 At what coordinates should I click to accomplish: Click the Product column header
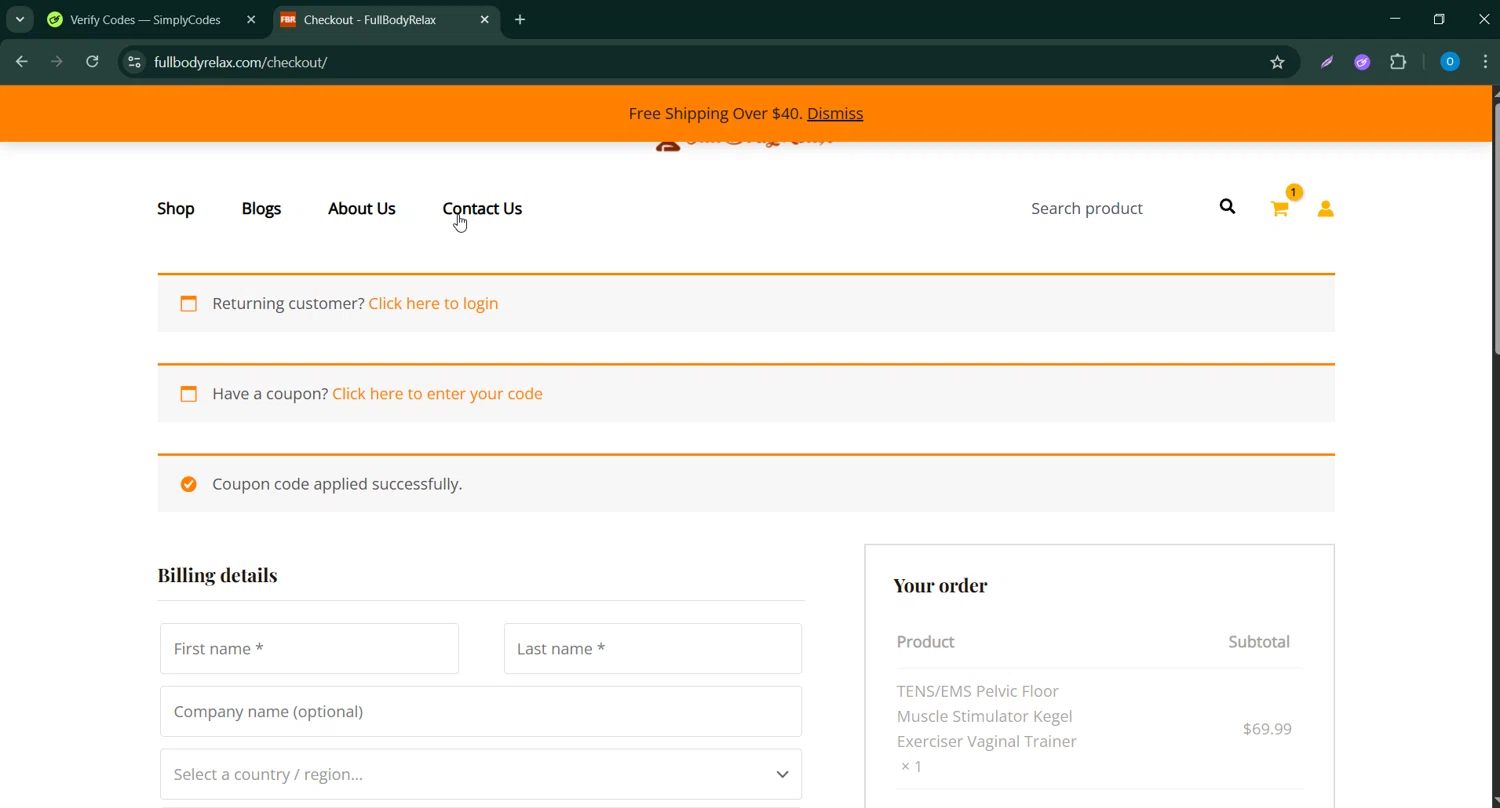click(925, 642)
